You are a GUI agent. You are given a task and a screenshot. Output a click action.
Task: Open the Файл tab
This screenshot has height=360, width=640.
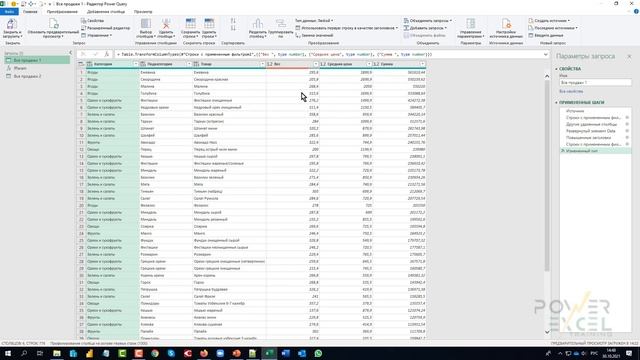point(9,11)
